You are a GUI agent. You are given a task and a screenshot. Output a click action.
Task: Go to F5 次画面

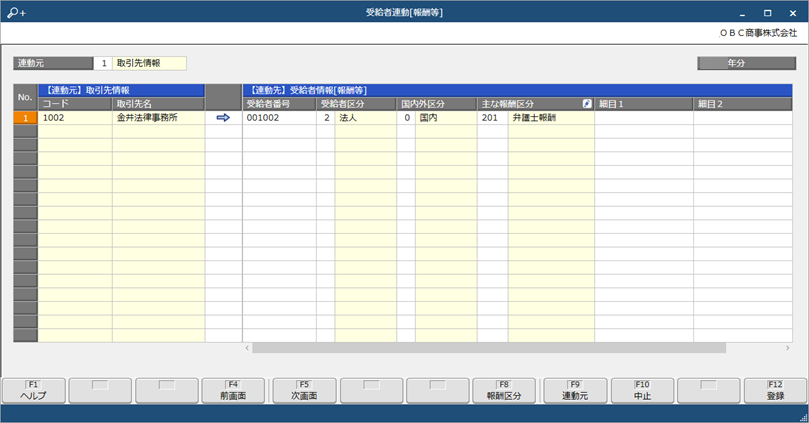304,391
